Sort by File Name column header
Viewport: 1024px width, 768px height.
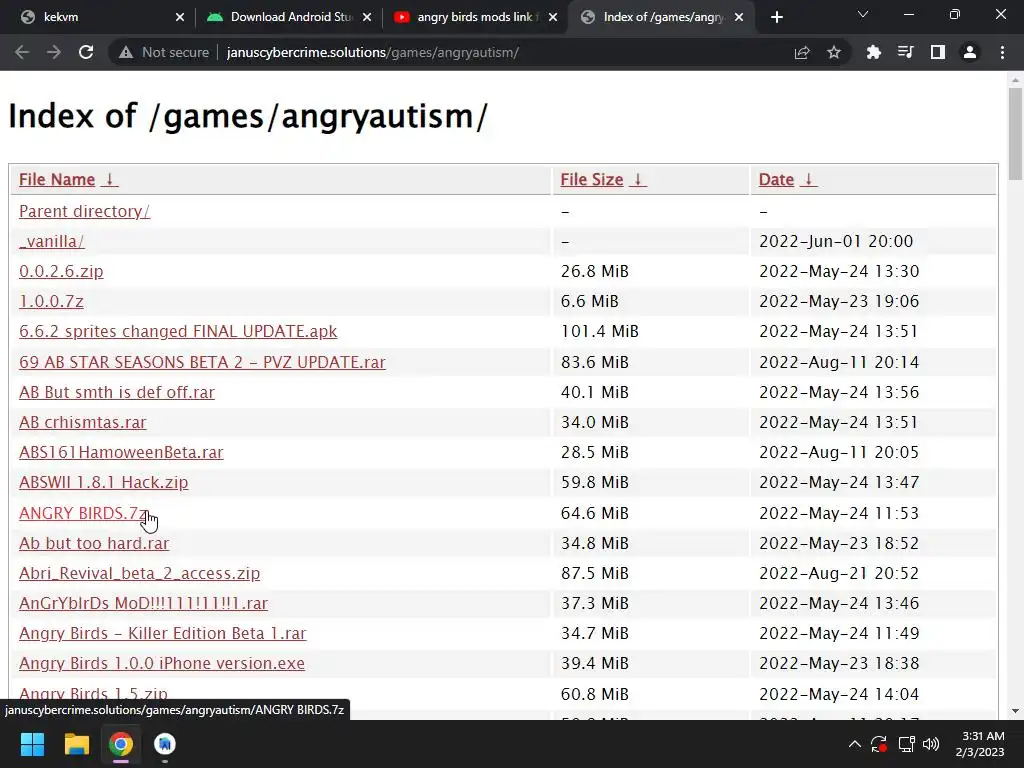[x=57, y=180]
